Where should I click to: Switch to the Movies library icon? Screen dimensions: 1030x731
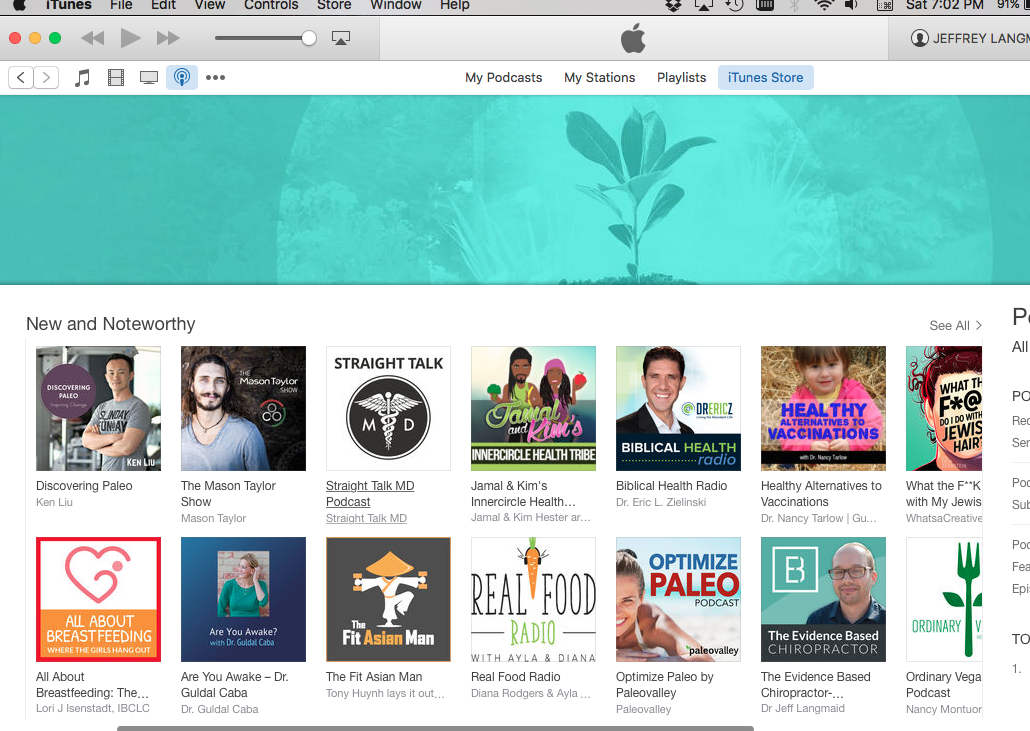(x=116, y=78)
